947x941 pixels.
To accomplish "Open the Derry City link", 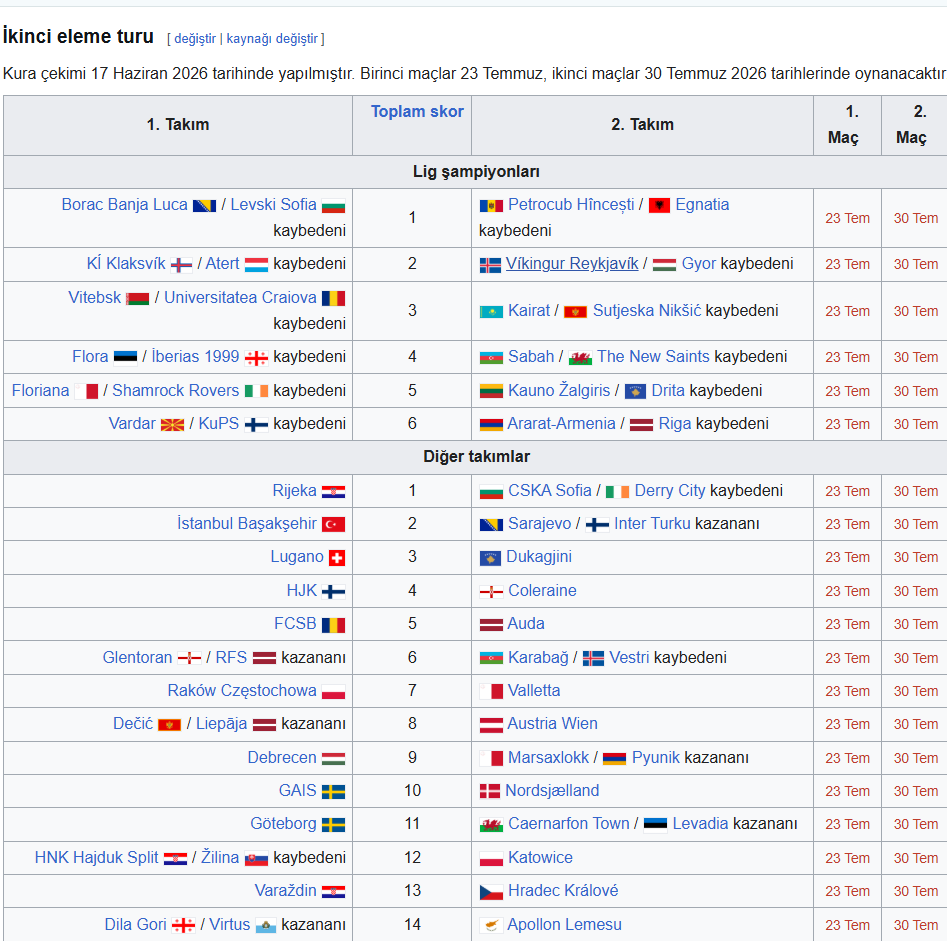I will [x=670, y=490].
